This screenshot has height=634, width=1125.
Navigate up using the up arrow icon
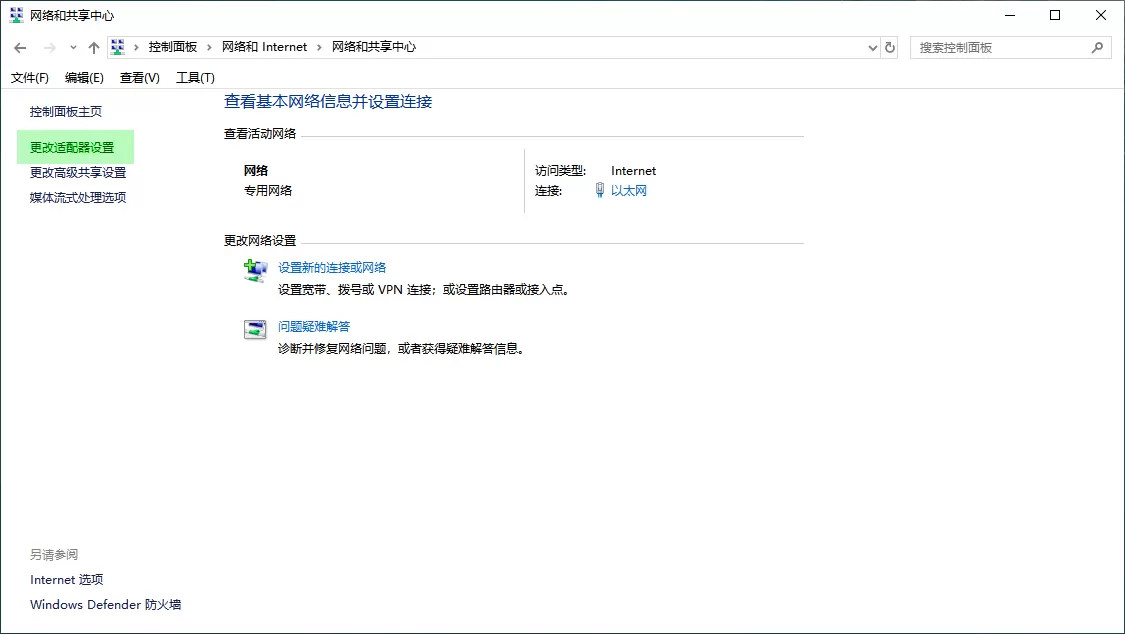[x=93, y=47]
